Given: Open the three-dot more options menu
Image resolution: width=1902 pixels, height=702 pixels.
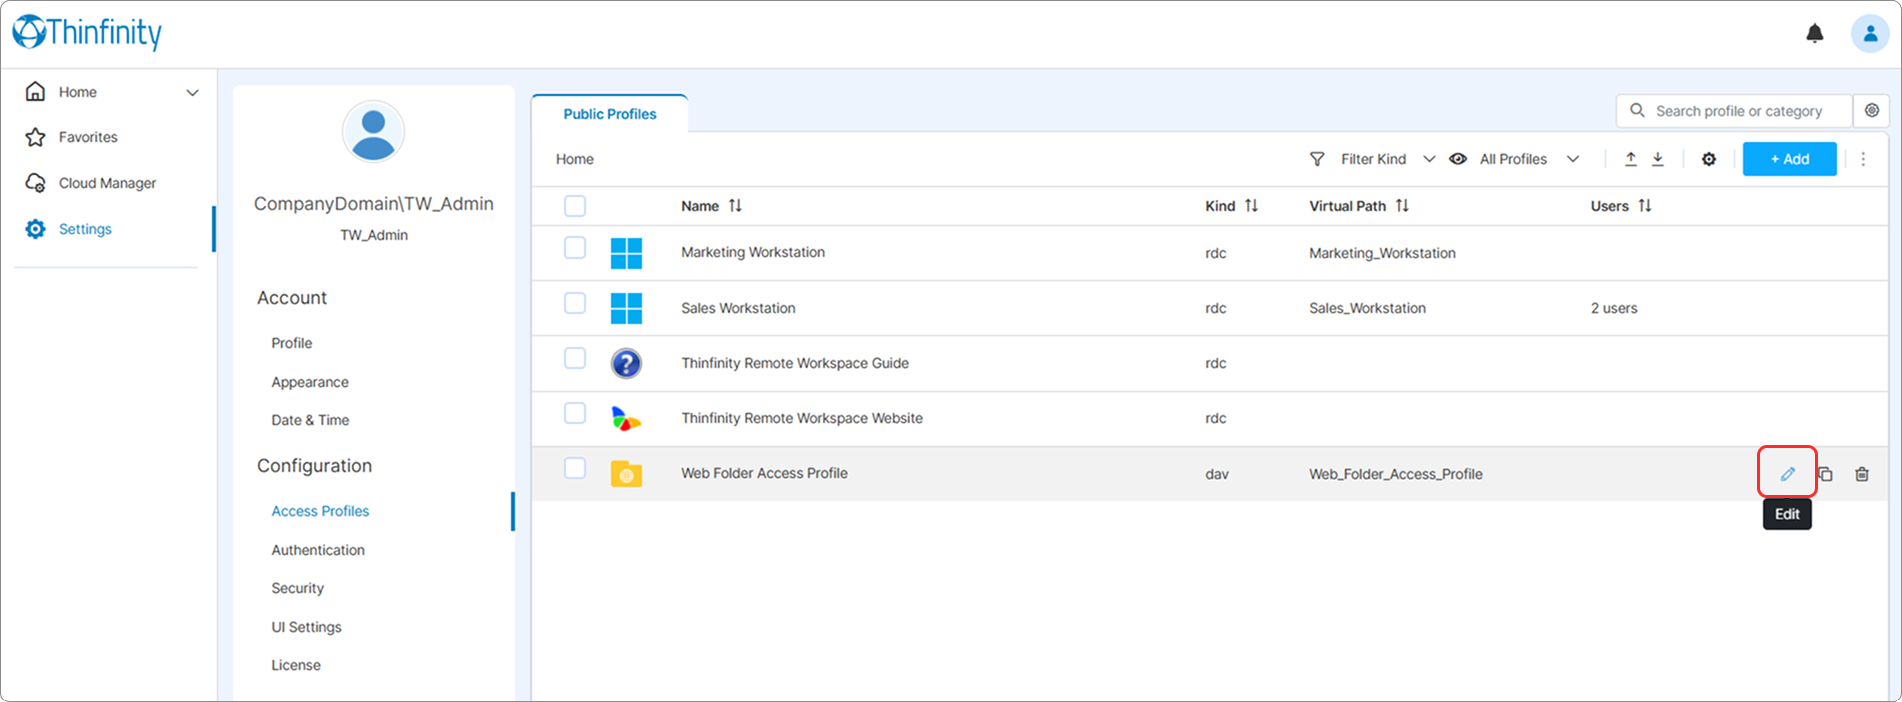Looking at the screenshot, I should pyautogui.click(x=1863, y=159).
